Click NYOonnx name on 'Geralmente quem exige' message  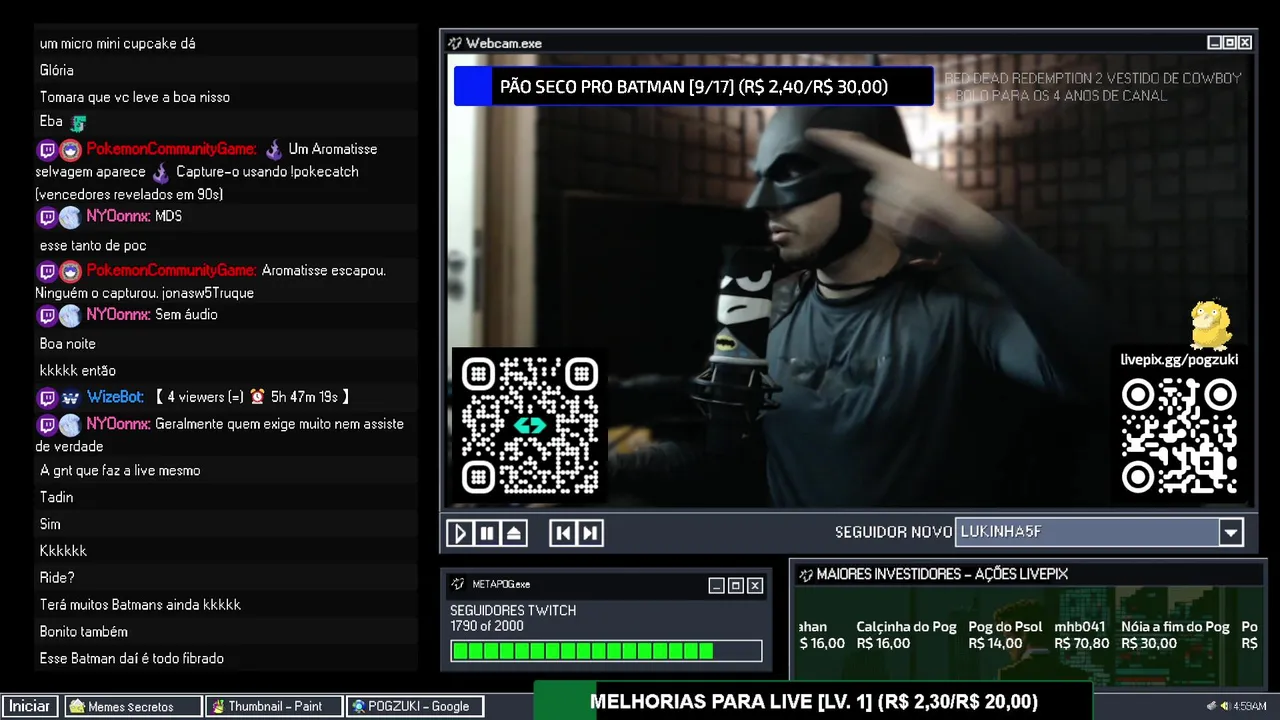tap(118, 424)
